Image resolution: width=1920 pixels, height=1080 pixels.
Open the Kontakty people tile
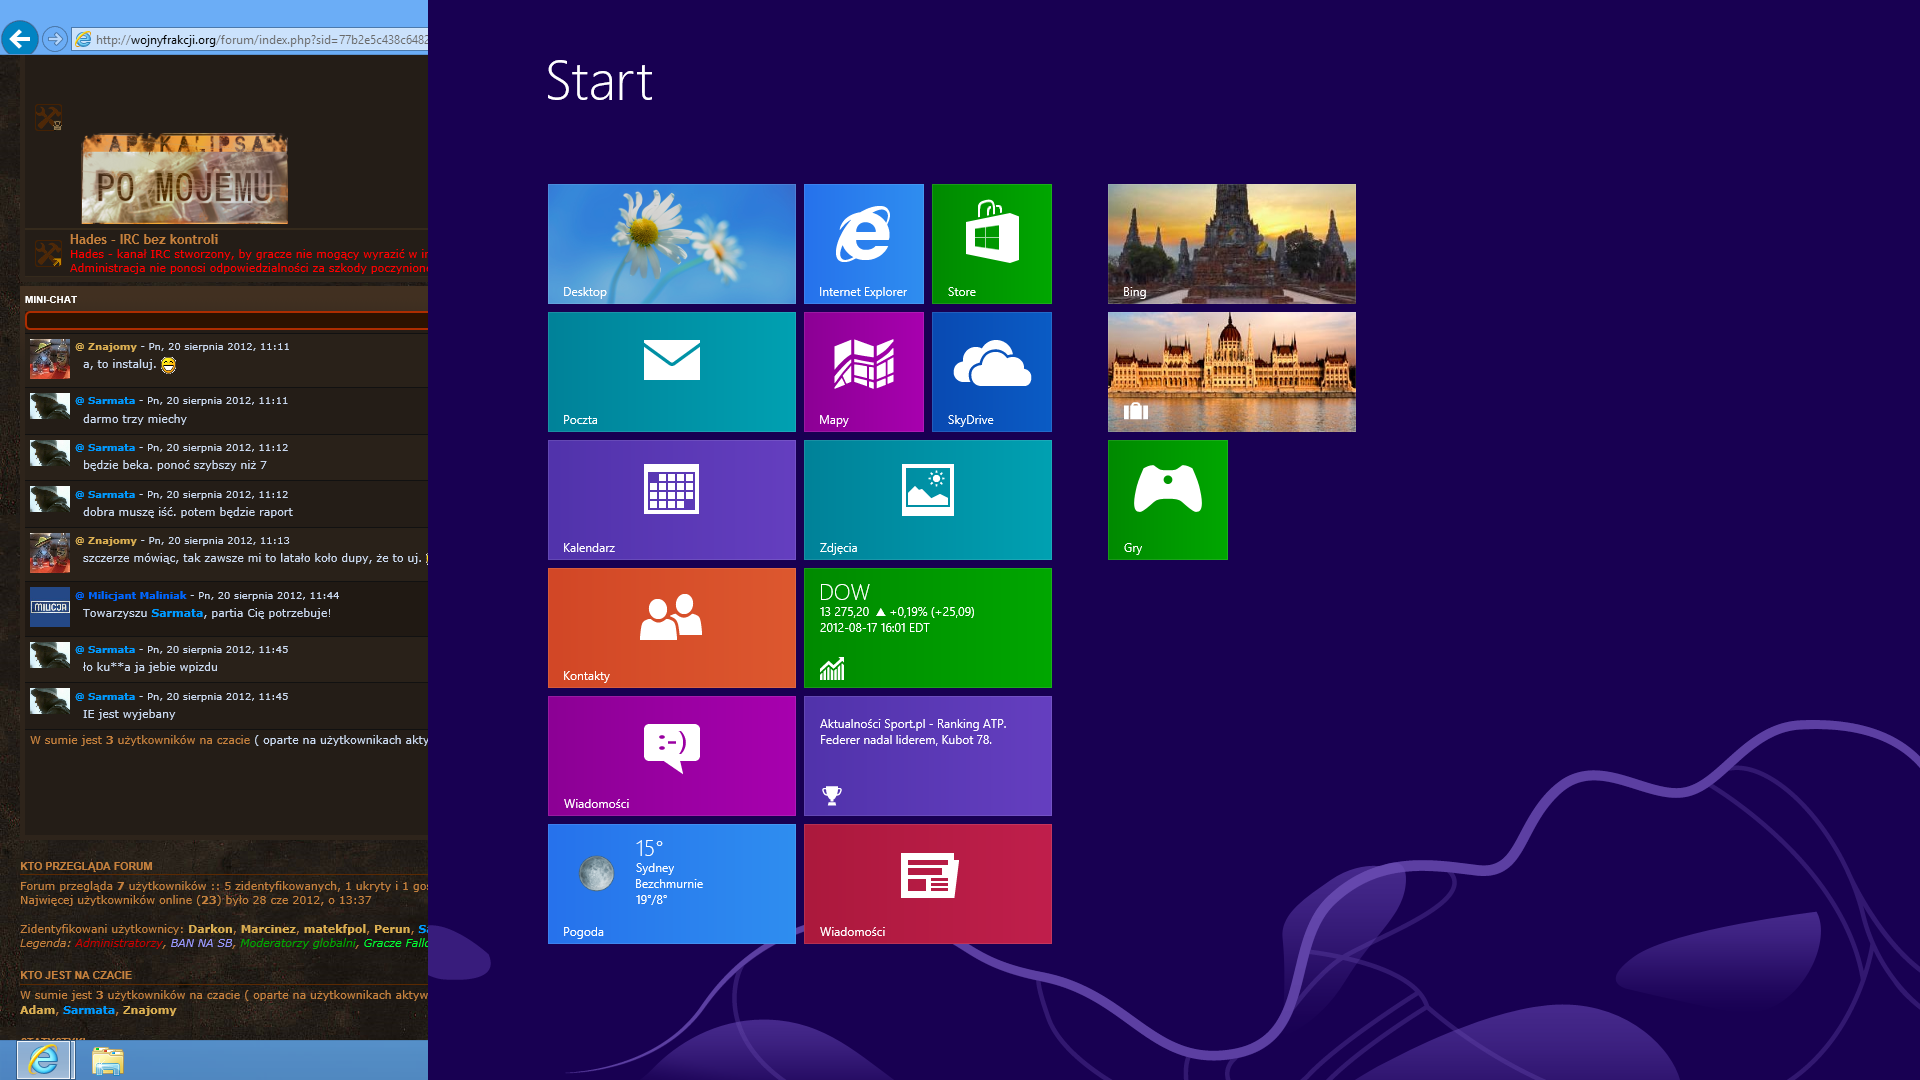click(x=671, y=627)
